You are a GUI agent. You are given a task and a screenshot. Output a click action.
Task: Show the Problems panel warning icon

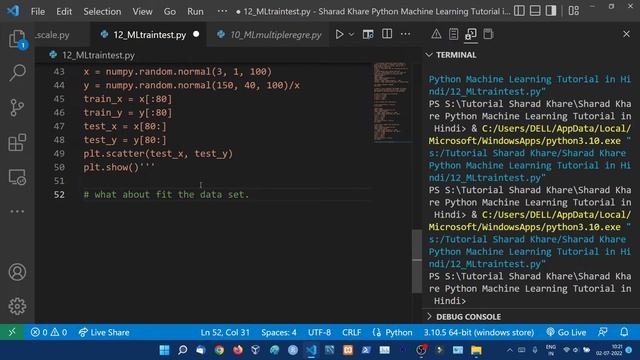pos(436,34)
